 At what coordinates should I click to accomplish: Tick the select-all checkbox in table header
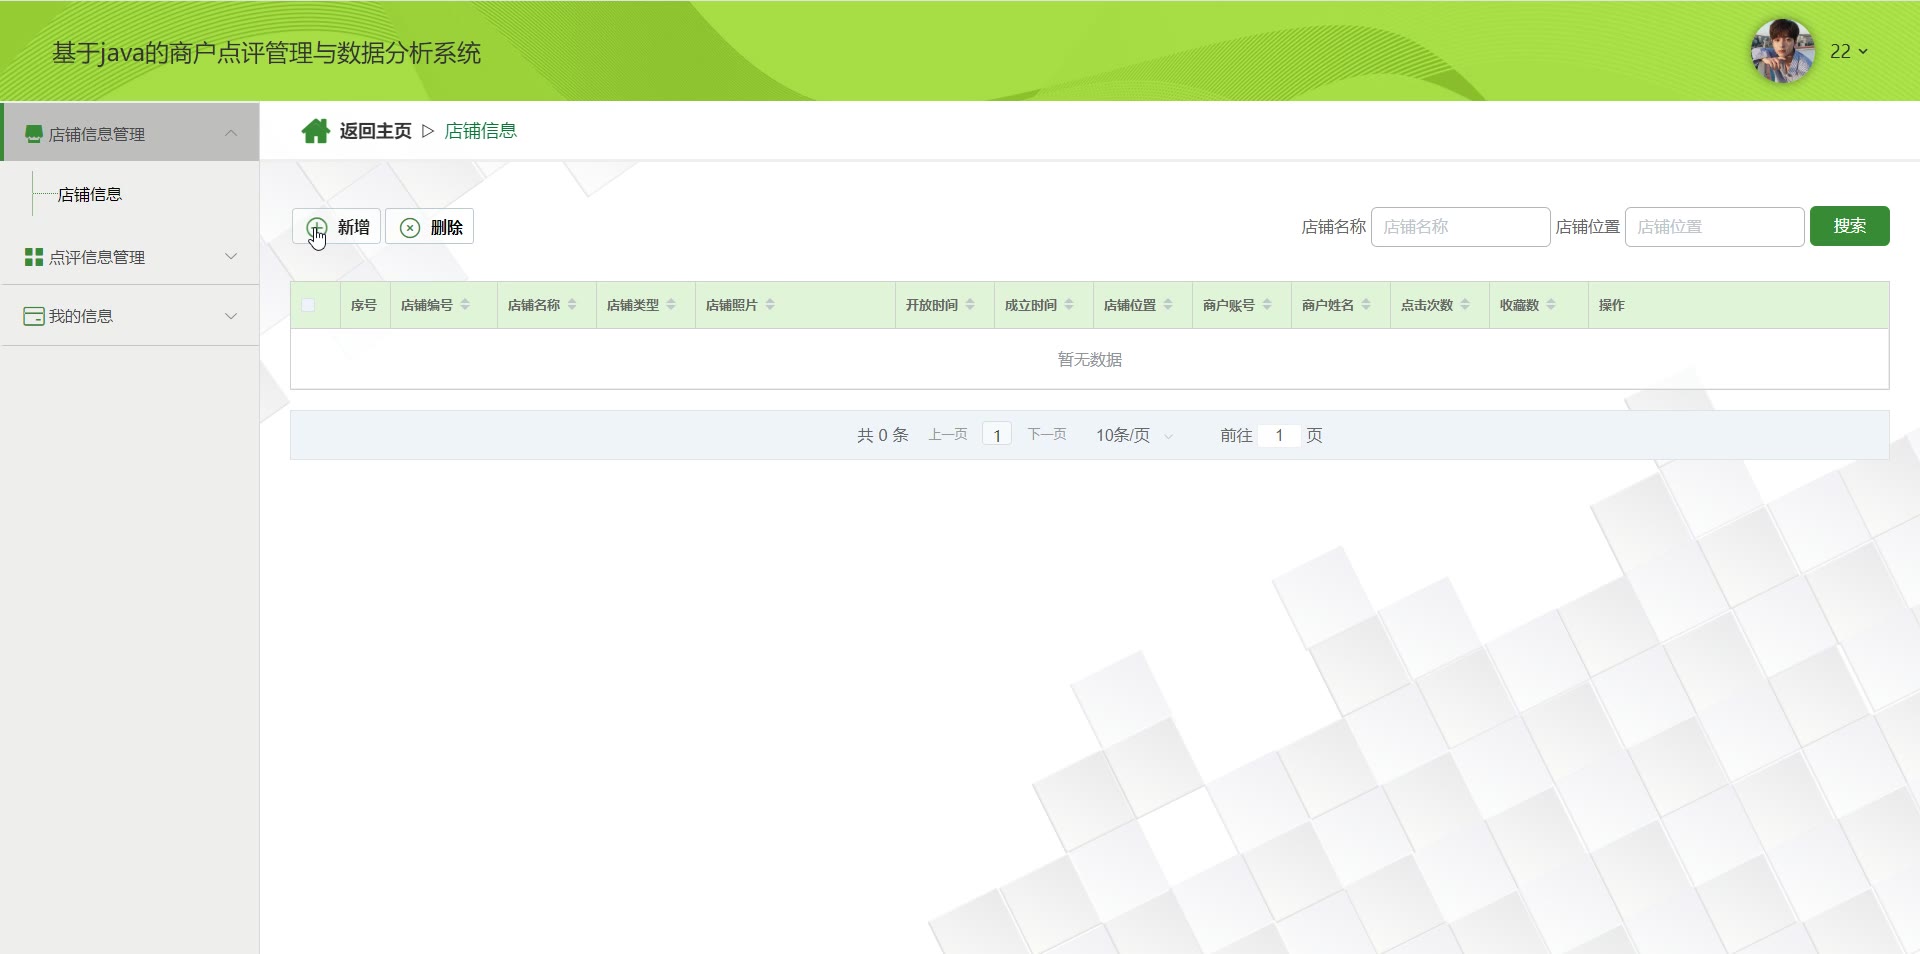(x=308, y=305)
